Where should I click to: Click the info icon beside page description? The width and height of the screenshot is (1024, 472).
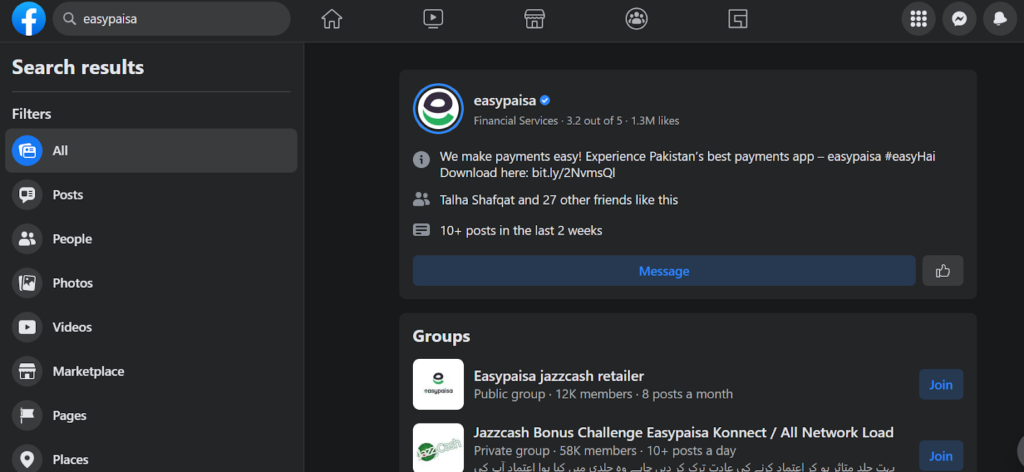pos(421,159)
